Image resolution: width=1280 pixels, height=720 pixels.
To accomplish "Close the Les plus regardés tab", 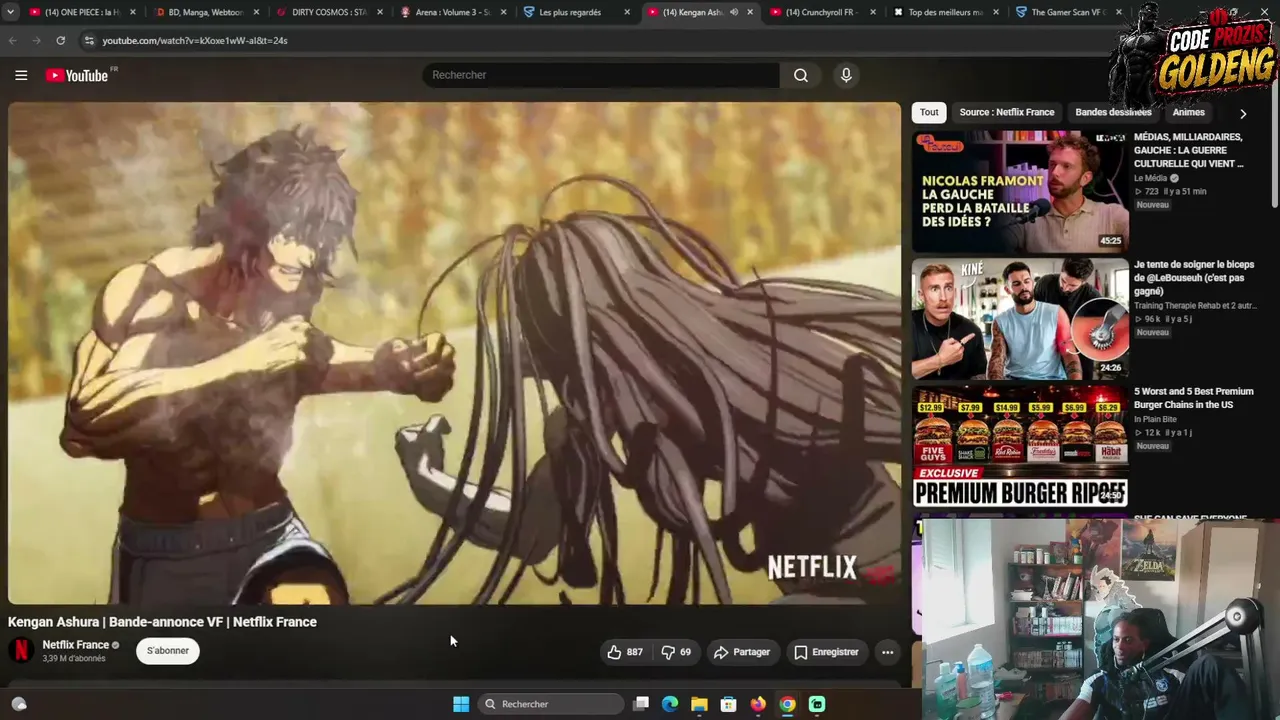I will point(627,12).
